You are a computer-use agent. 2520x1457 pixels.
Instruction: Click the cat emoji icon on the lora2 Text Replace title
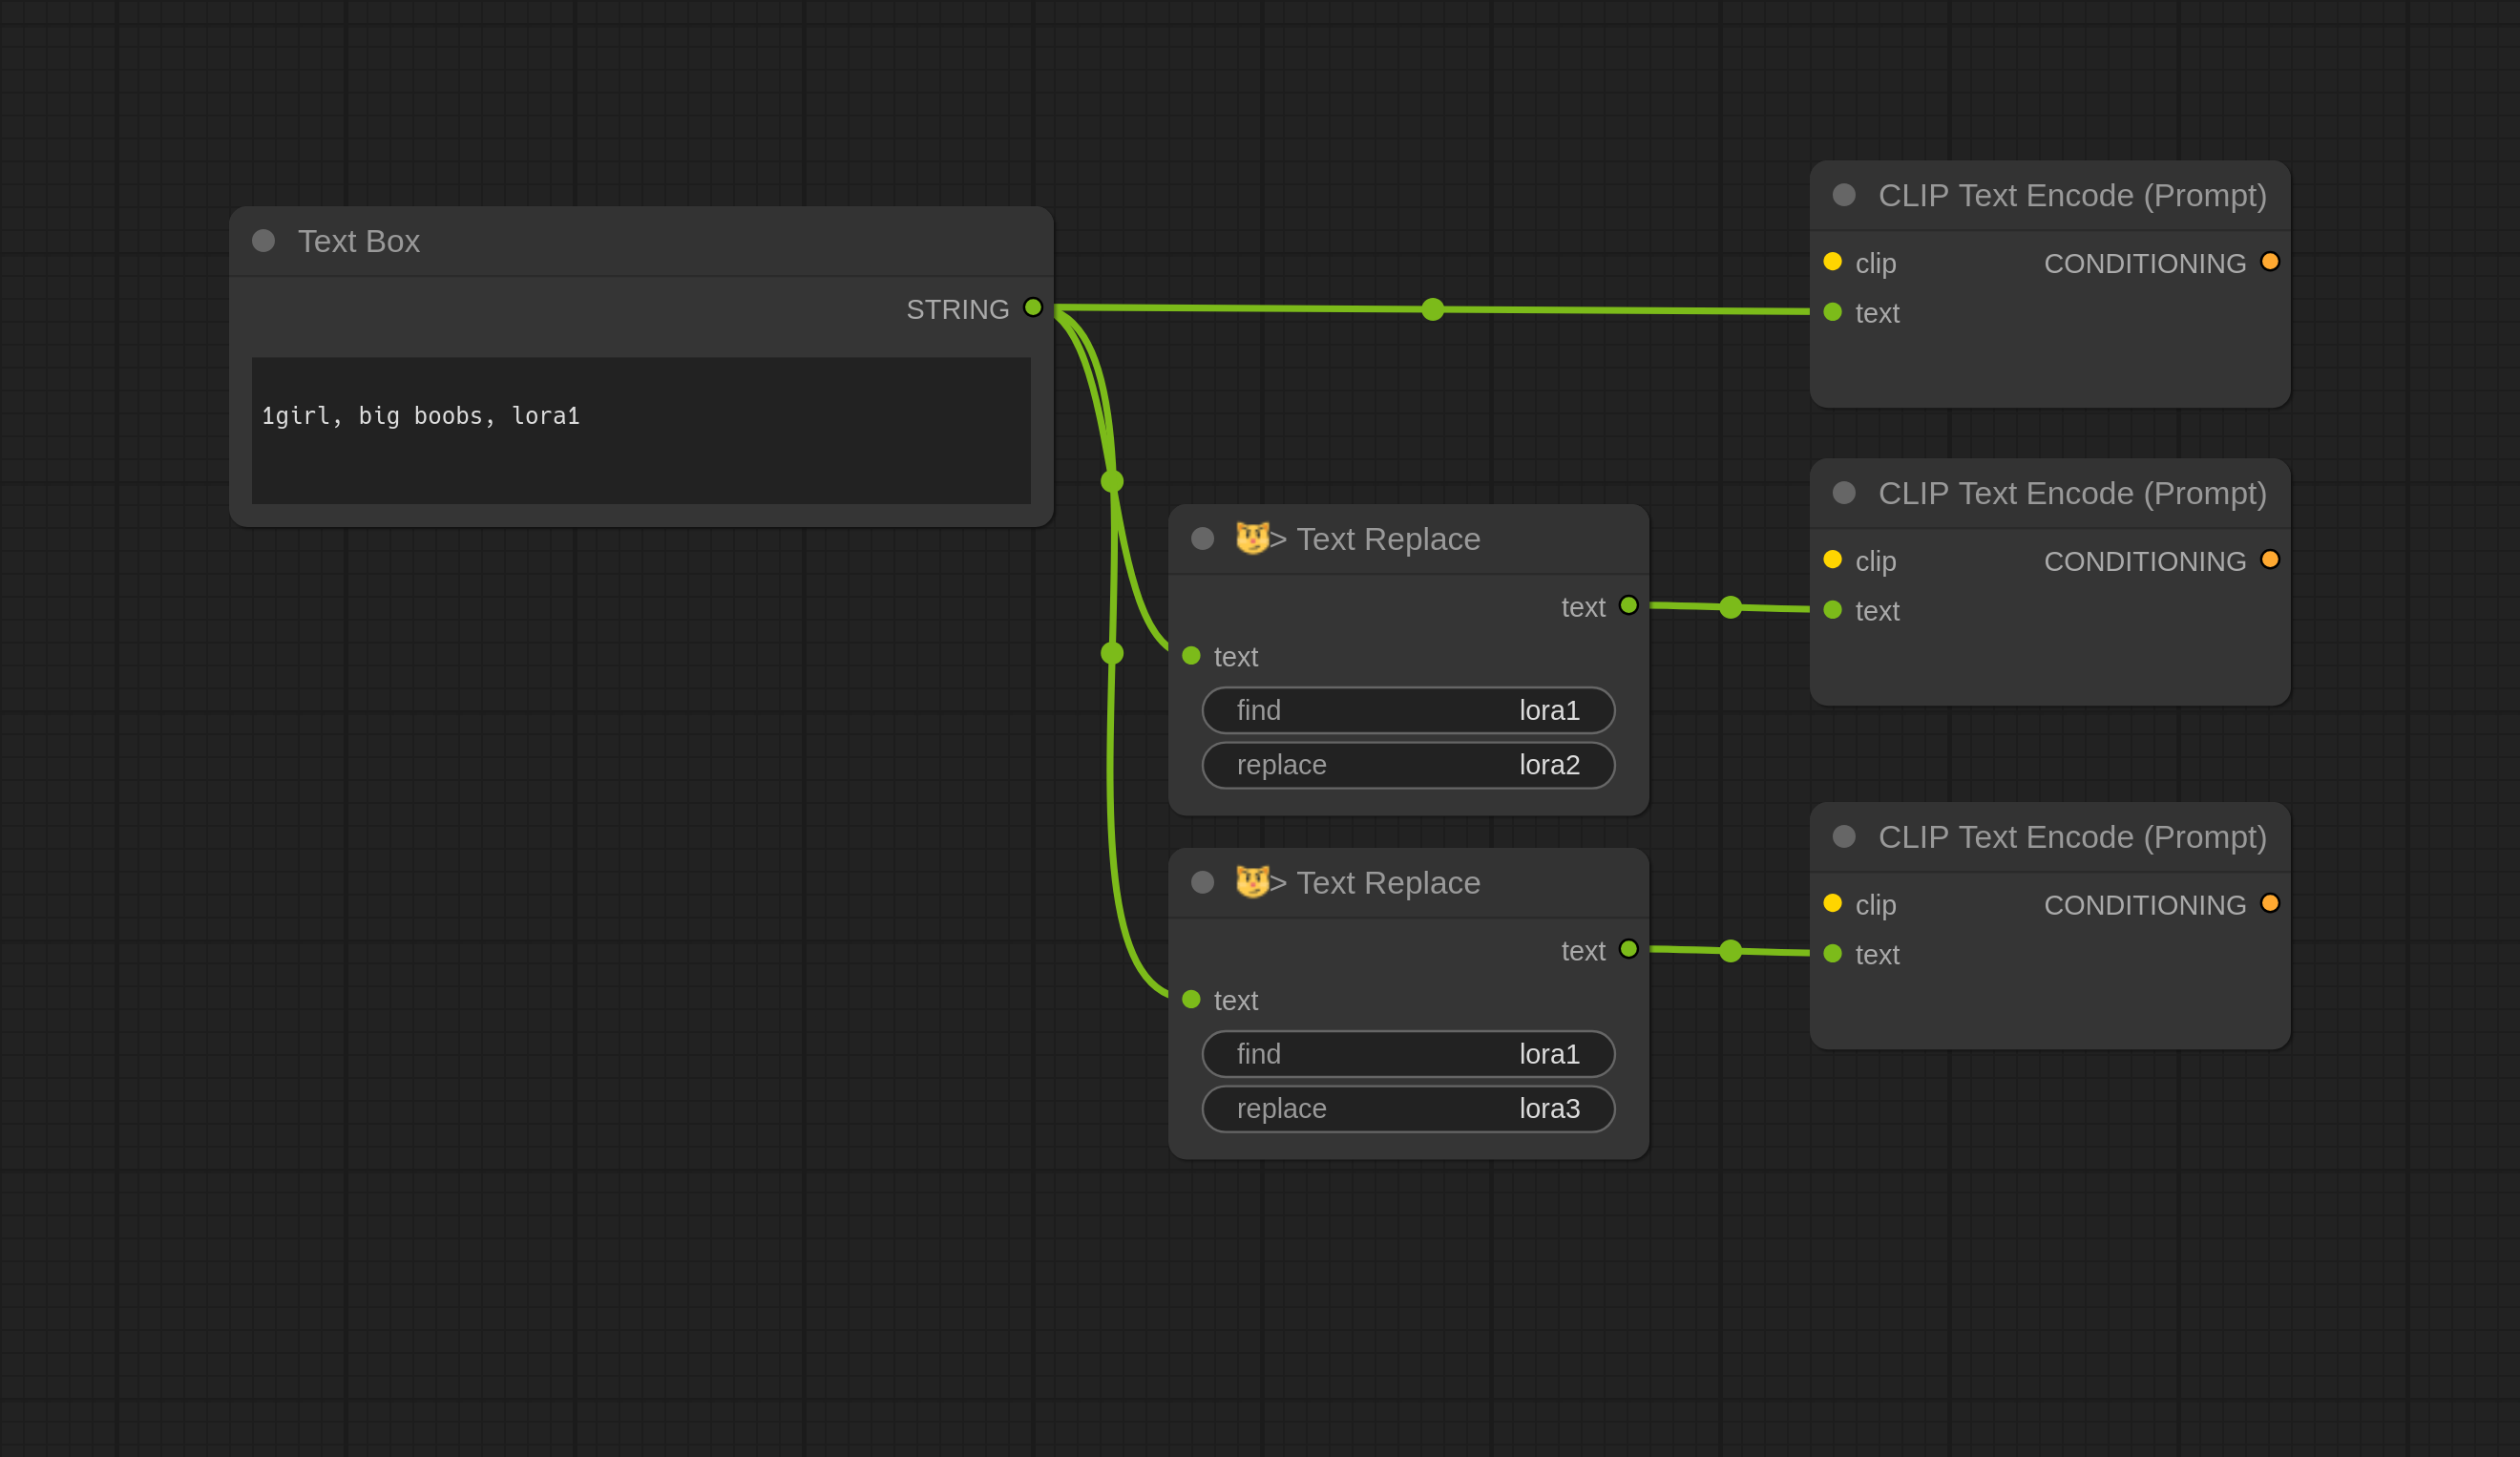(x=1252, y=538)
